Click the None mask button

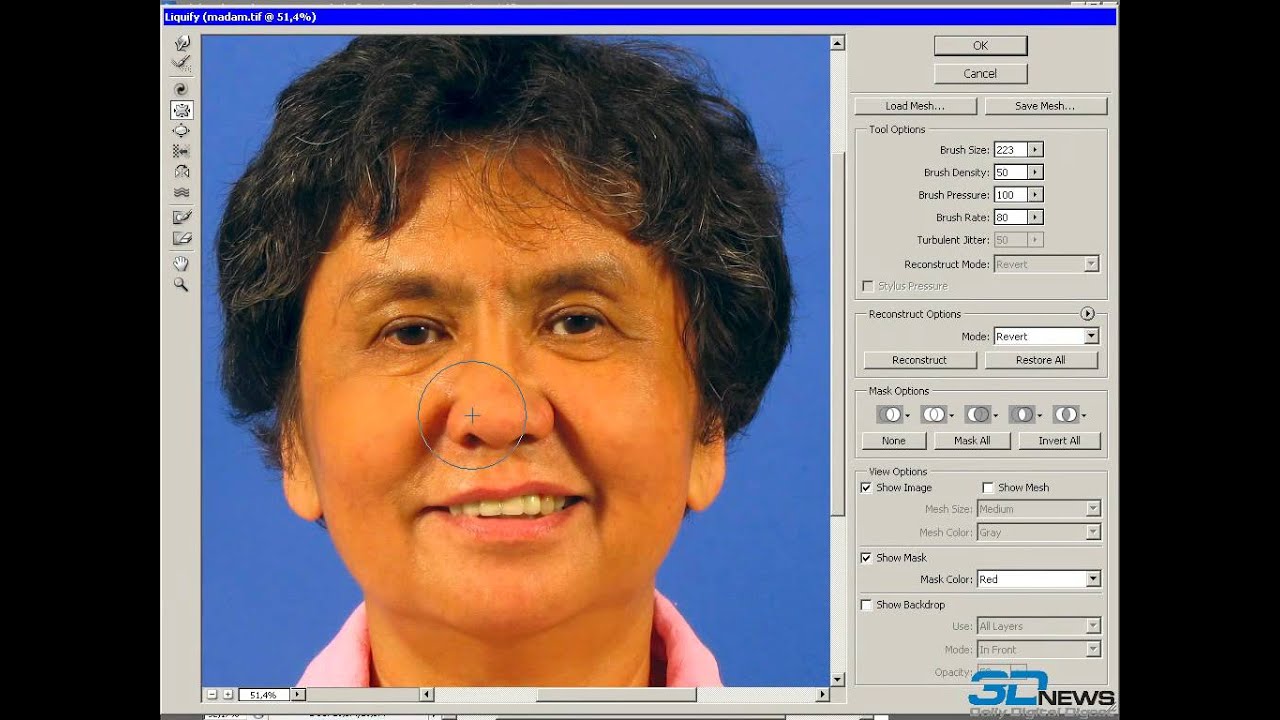coord(893,440)
